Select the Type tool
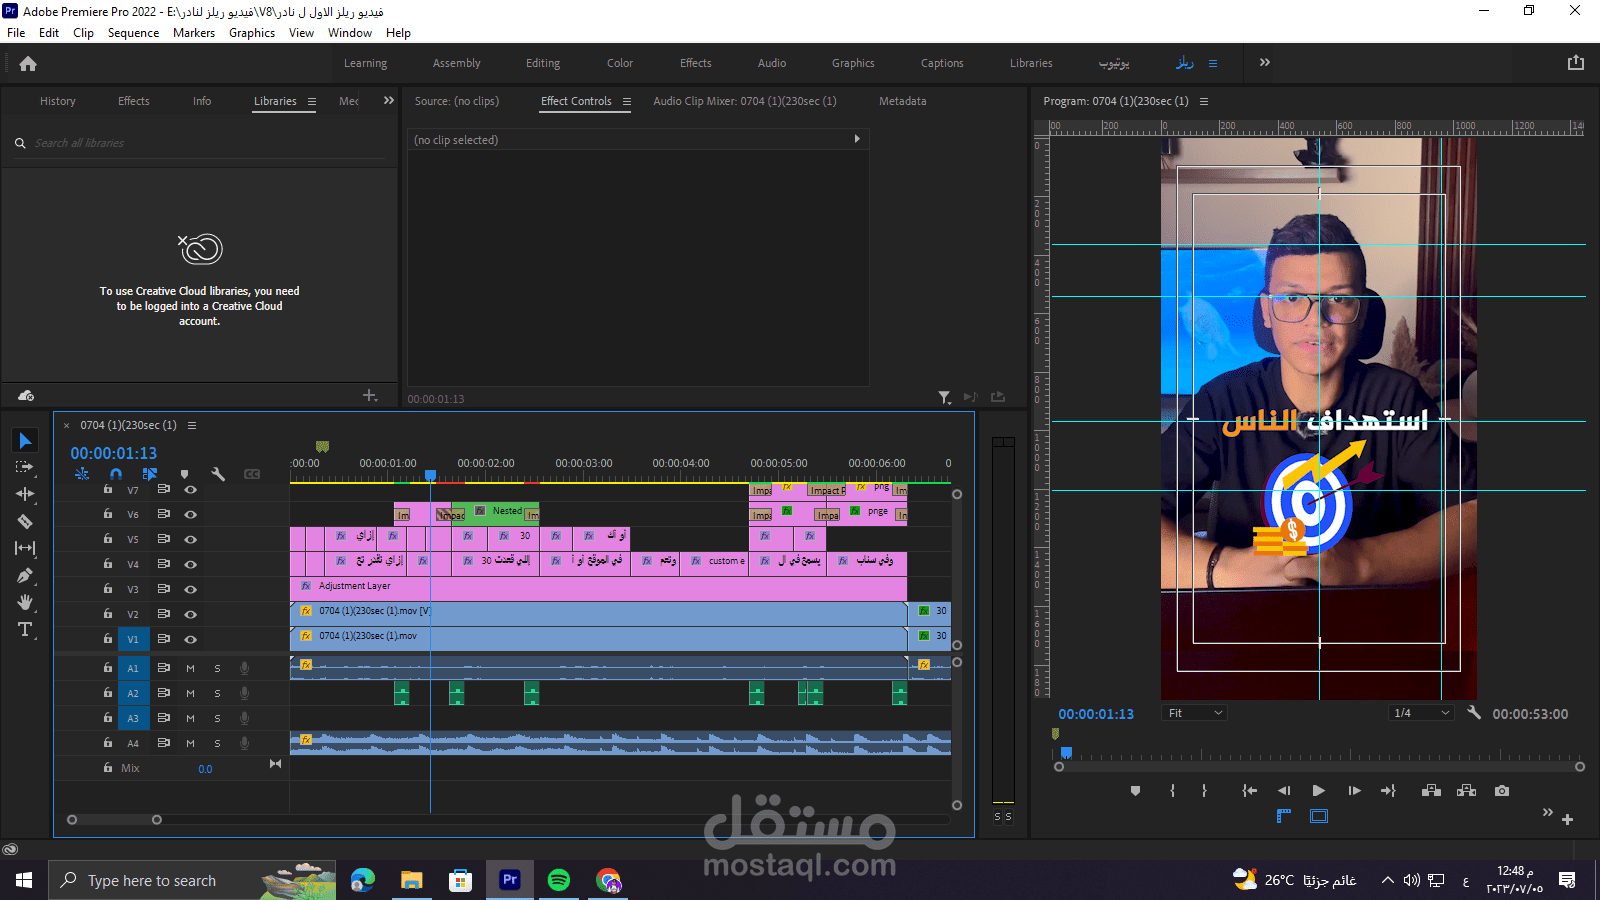This screenshot has height=900, width=1600. [25, 629]
